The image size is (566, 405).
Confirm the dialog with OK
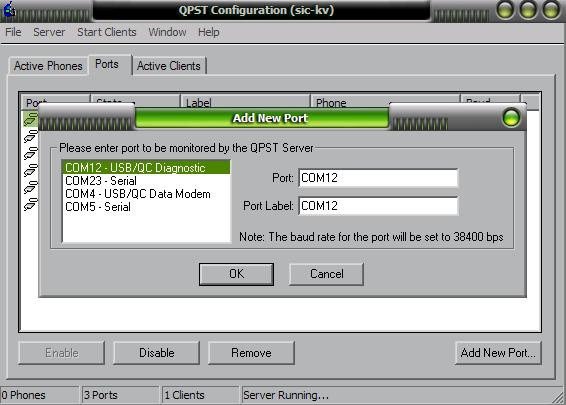tap(236, 274)
